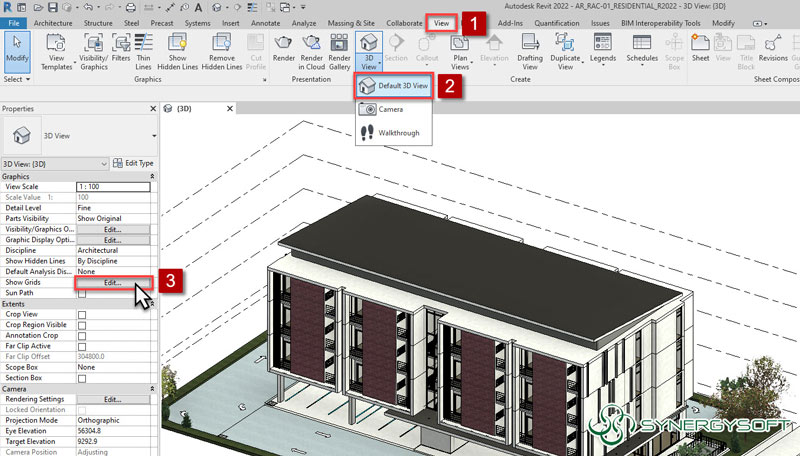Collapse the Graphics properties group
This screenshot has height=456, width=800.
152,176
